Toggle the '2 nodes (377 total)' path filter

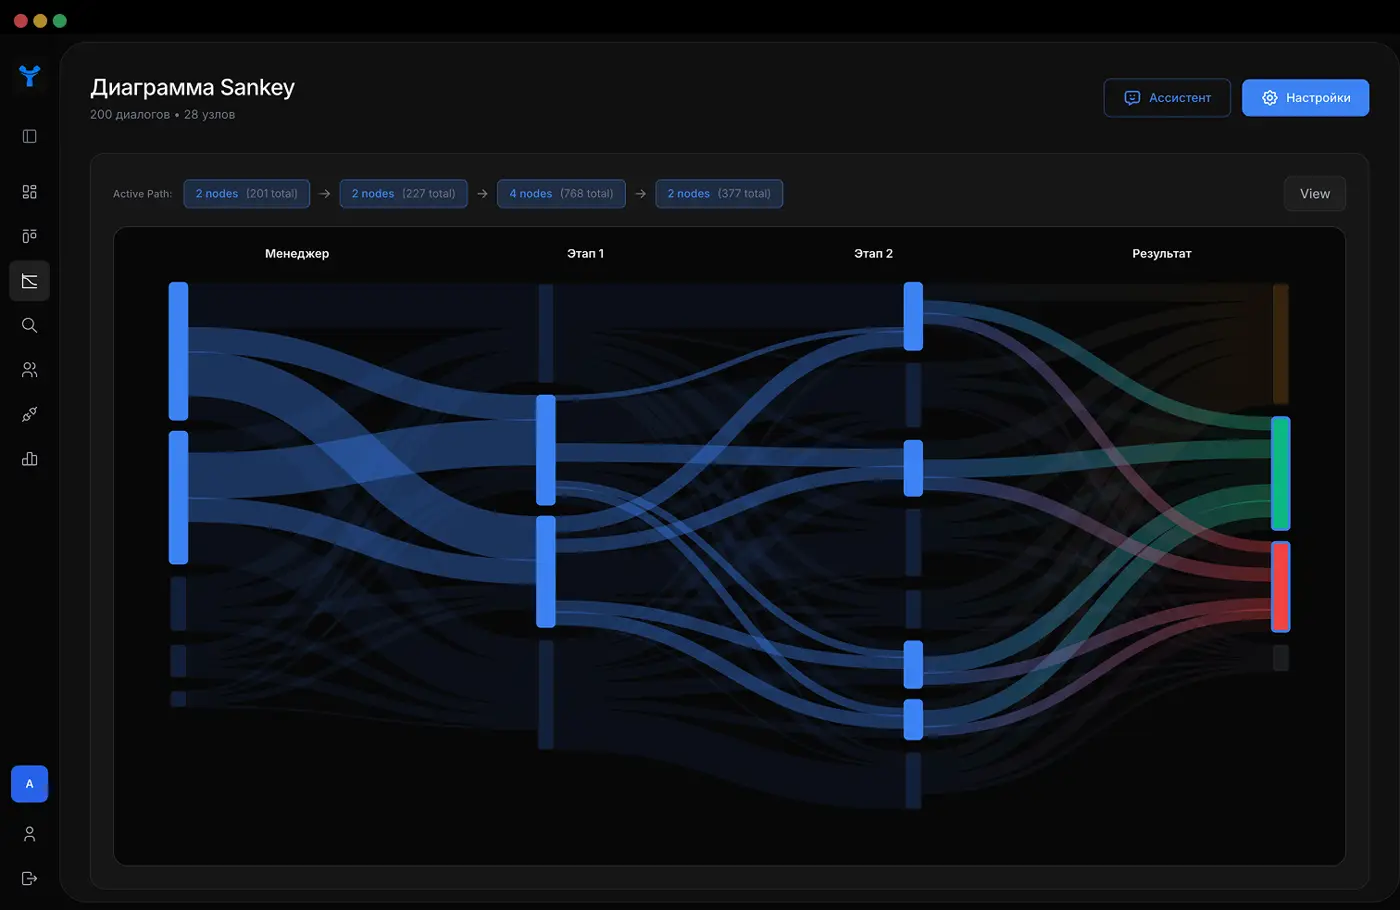pyautogui.click(x=719, y=193)
